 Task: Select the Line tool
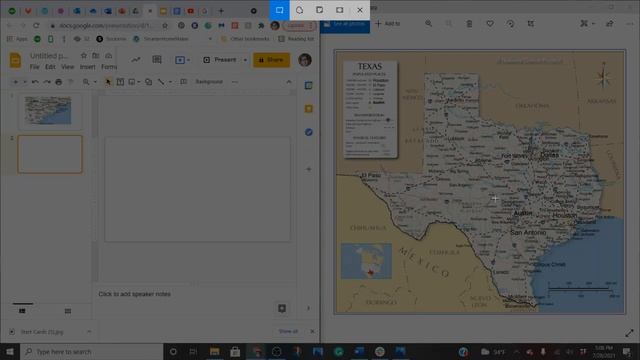162,82
